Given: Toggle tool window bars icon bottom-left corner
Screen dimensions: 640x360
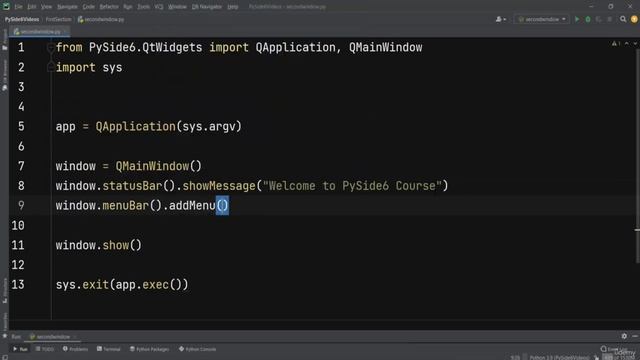Looking at the screenshot, I should pyautogui.click(x=4, y=357).
